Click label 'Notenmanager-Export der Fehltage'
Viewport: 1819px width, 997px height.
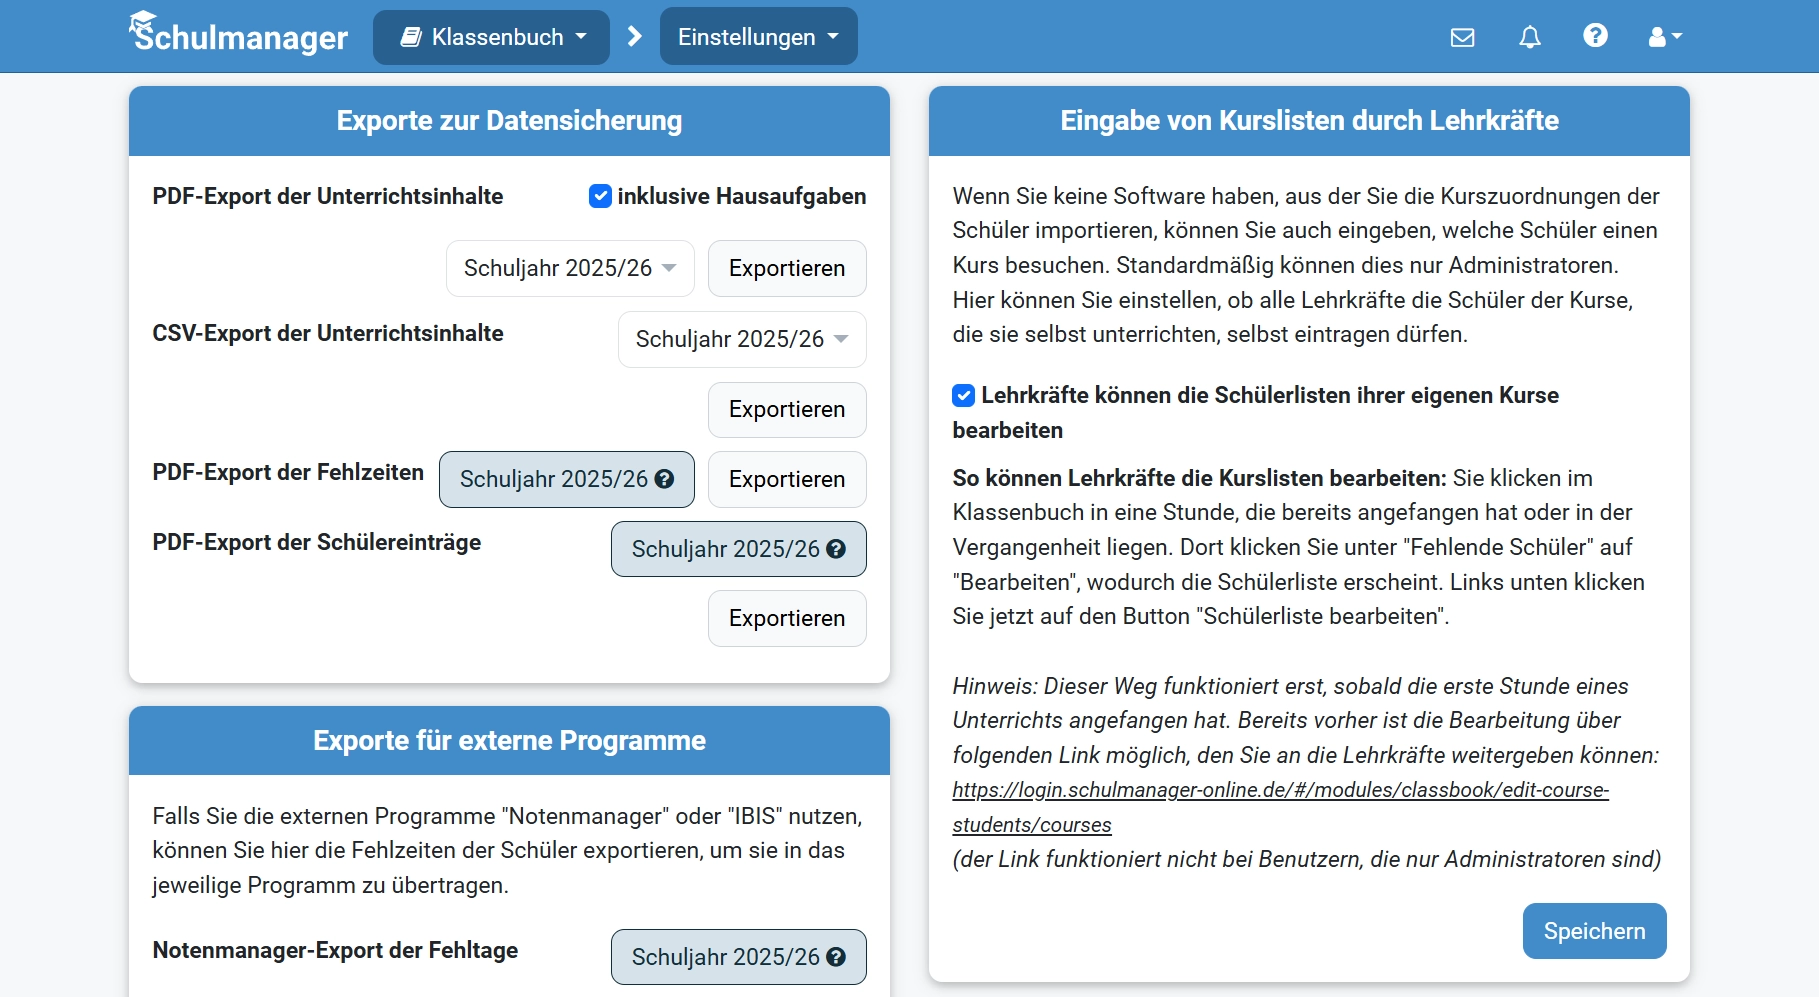coord(335,950)
